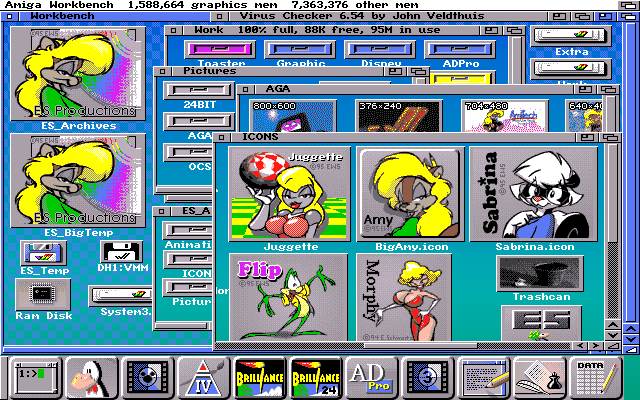The image size is (640, 400).
Task: Select the Juggette icon
Action: (x=290, y=192)
